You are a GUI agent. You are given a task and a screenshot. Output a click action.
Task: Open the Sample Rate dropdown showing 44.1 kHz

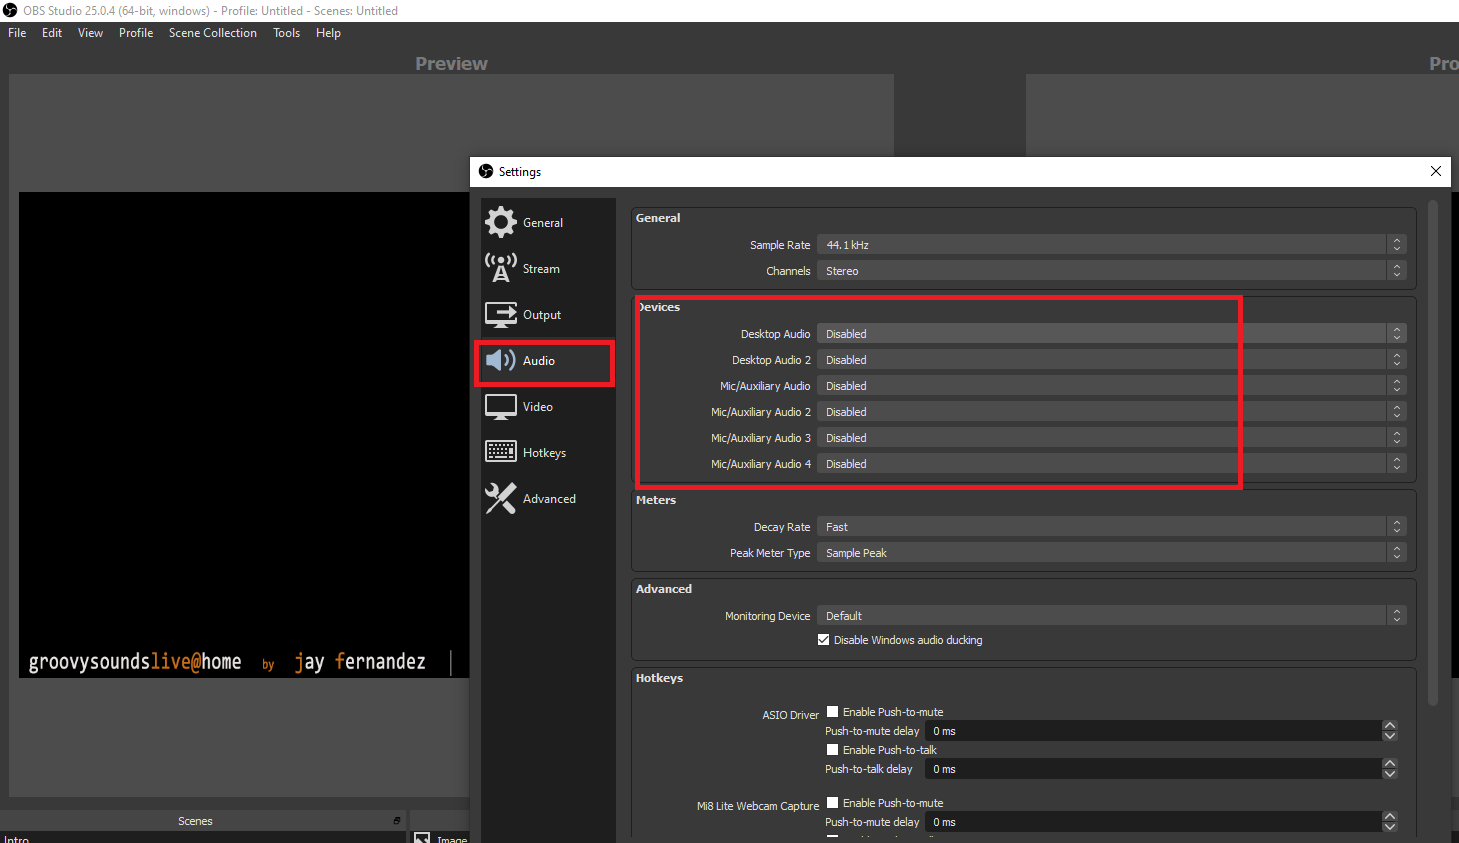[1111, 245]
